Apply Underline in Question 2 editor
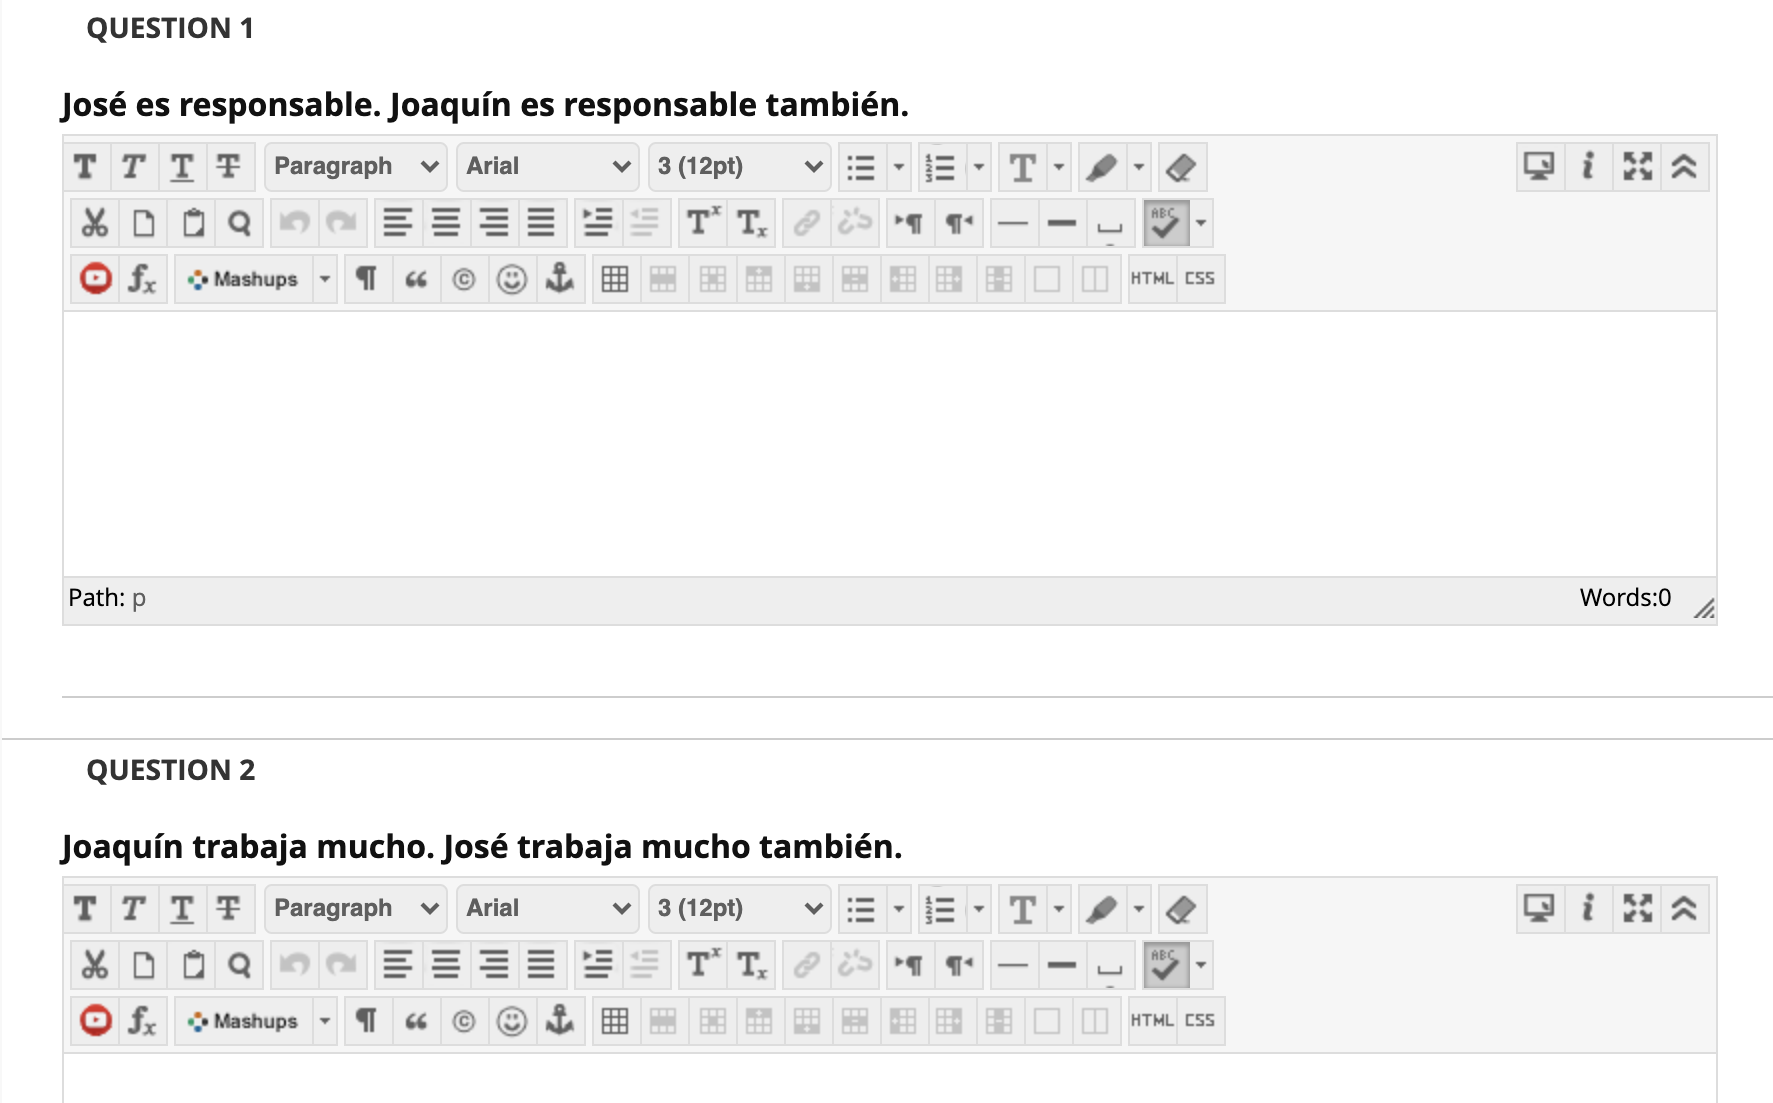This screenshot has width=1773, height=1103. (181, 909)
